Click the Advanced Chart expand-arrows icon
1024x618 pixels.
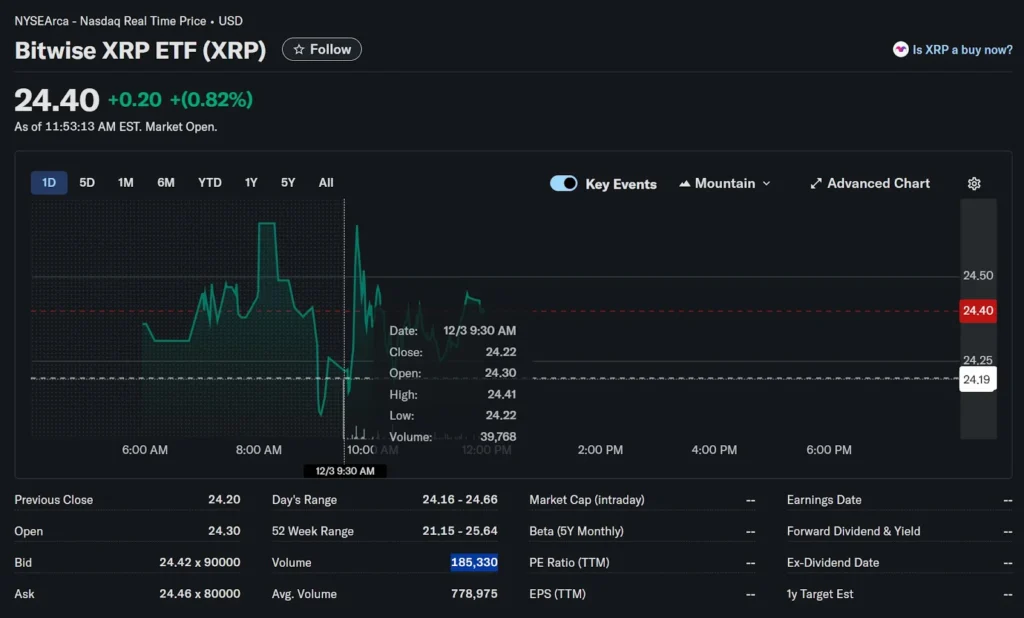click(815, 183)
